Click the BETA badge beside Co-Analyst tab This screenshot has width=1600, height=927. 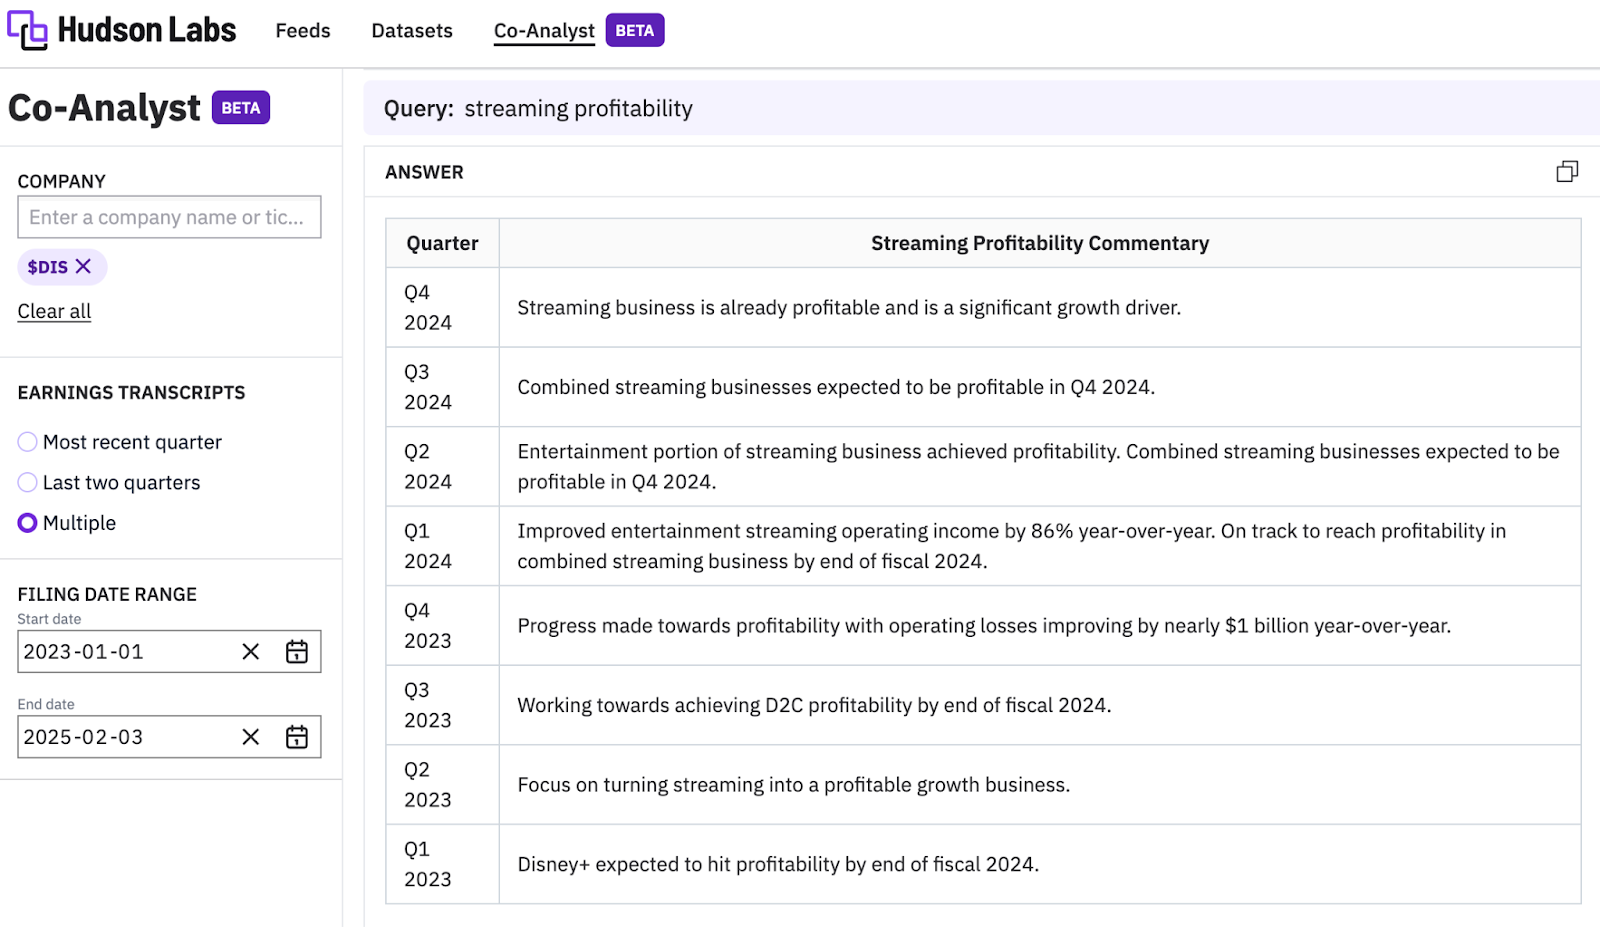634,30
